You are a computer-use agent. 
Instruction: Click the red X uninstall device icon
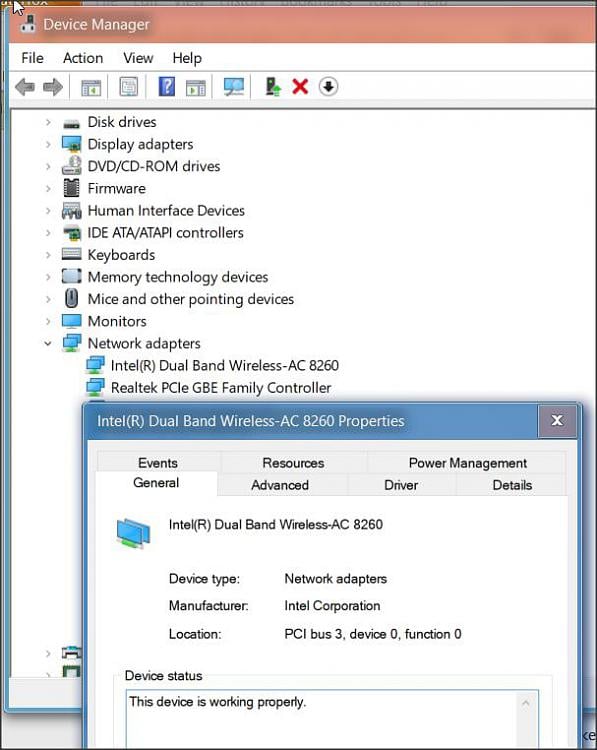300,87
